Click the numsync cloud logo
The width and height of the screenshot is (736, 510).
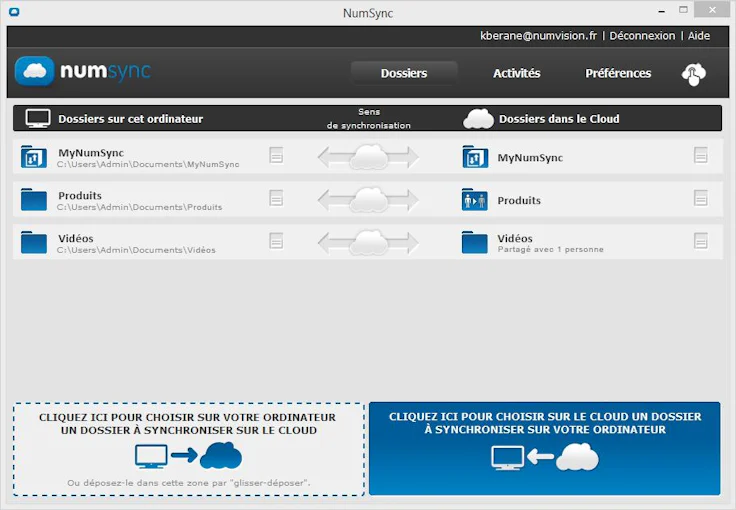(x=34, y=71)
